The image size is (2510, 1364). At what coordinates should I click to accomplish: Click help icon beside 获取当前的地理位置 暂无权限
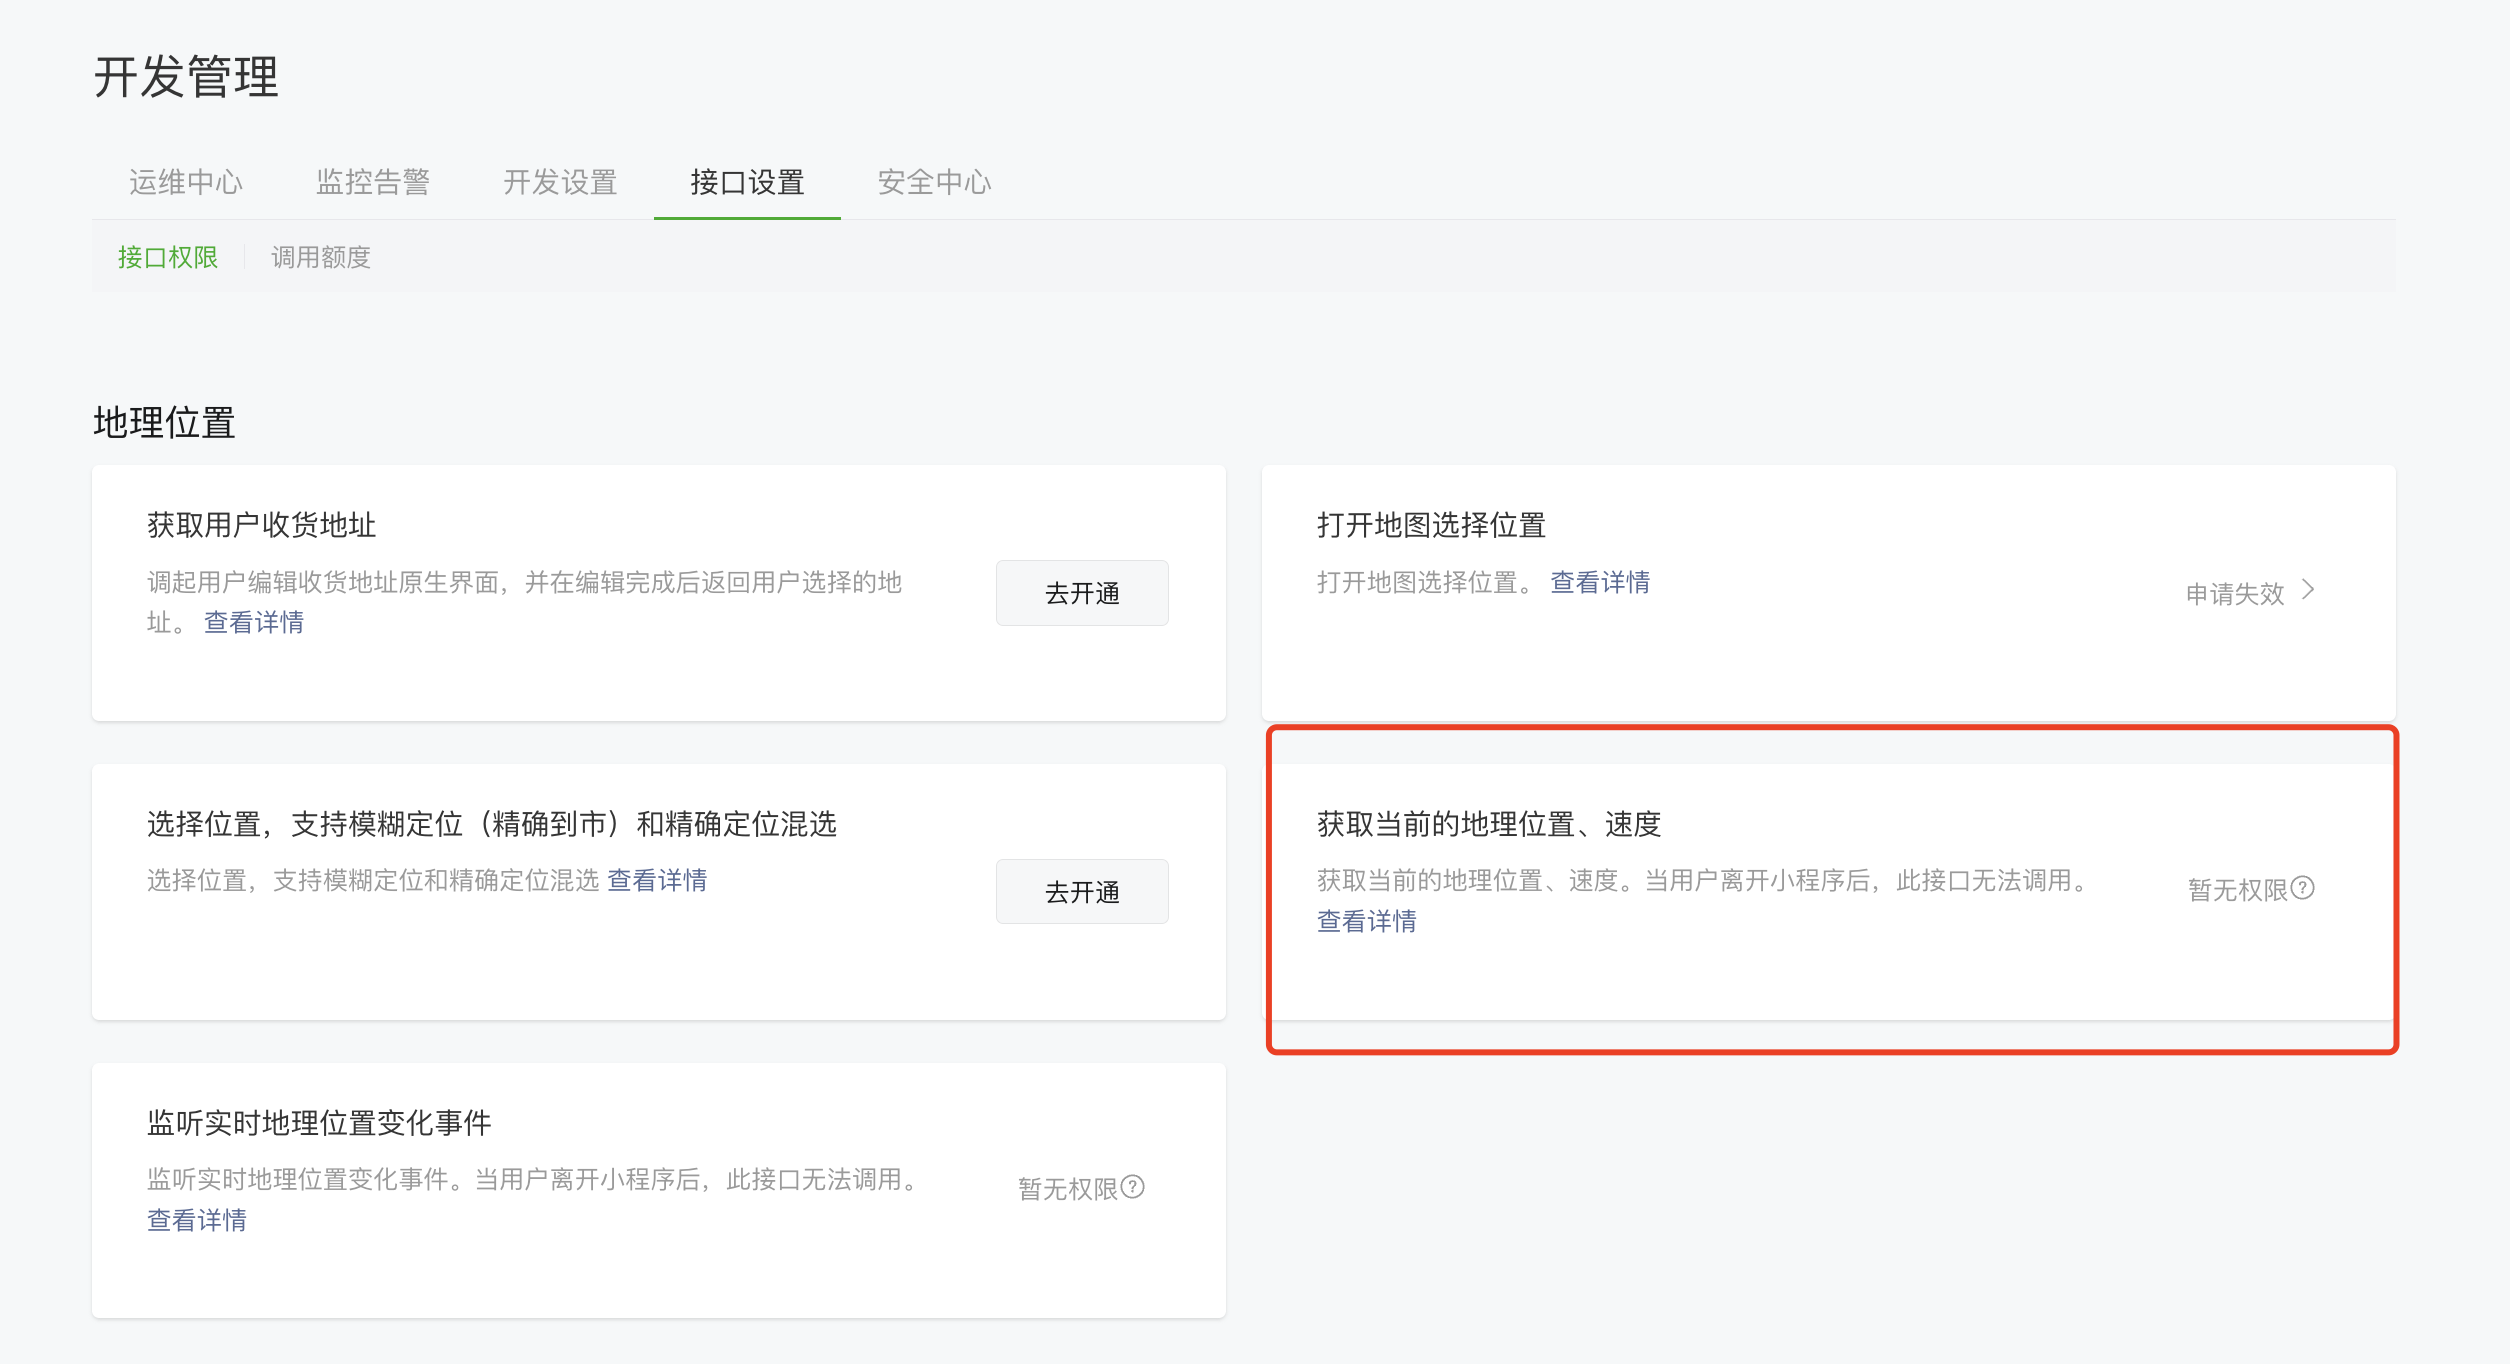click(x=2303, y=888)
